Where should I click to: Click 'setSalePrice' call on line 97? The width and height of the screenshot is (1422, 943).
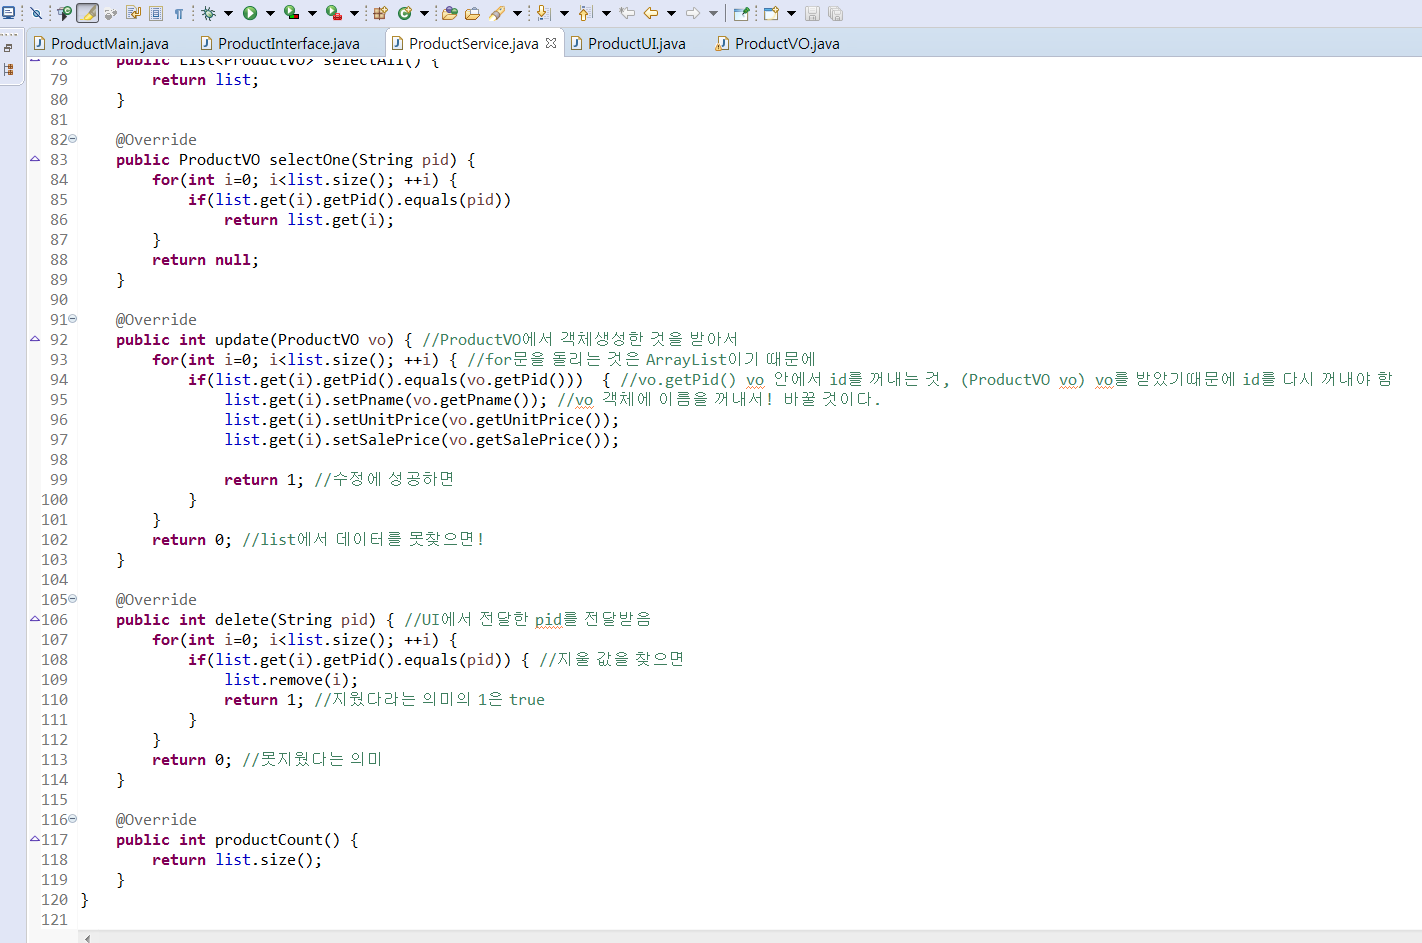pyautogui.click(x=386, y=439)
